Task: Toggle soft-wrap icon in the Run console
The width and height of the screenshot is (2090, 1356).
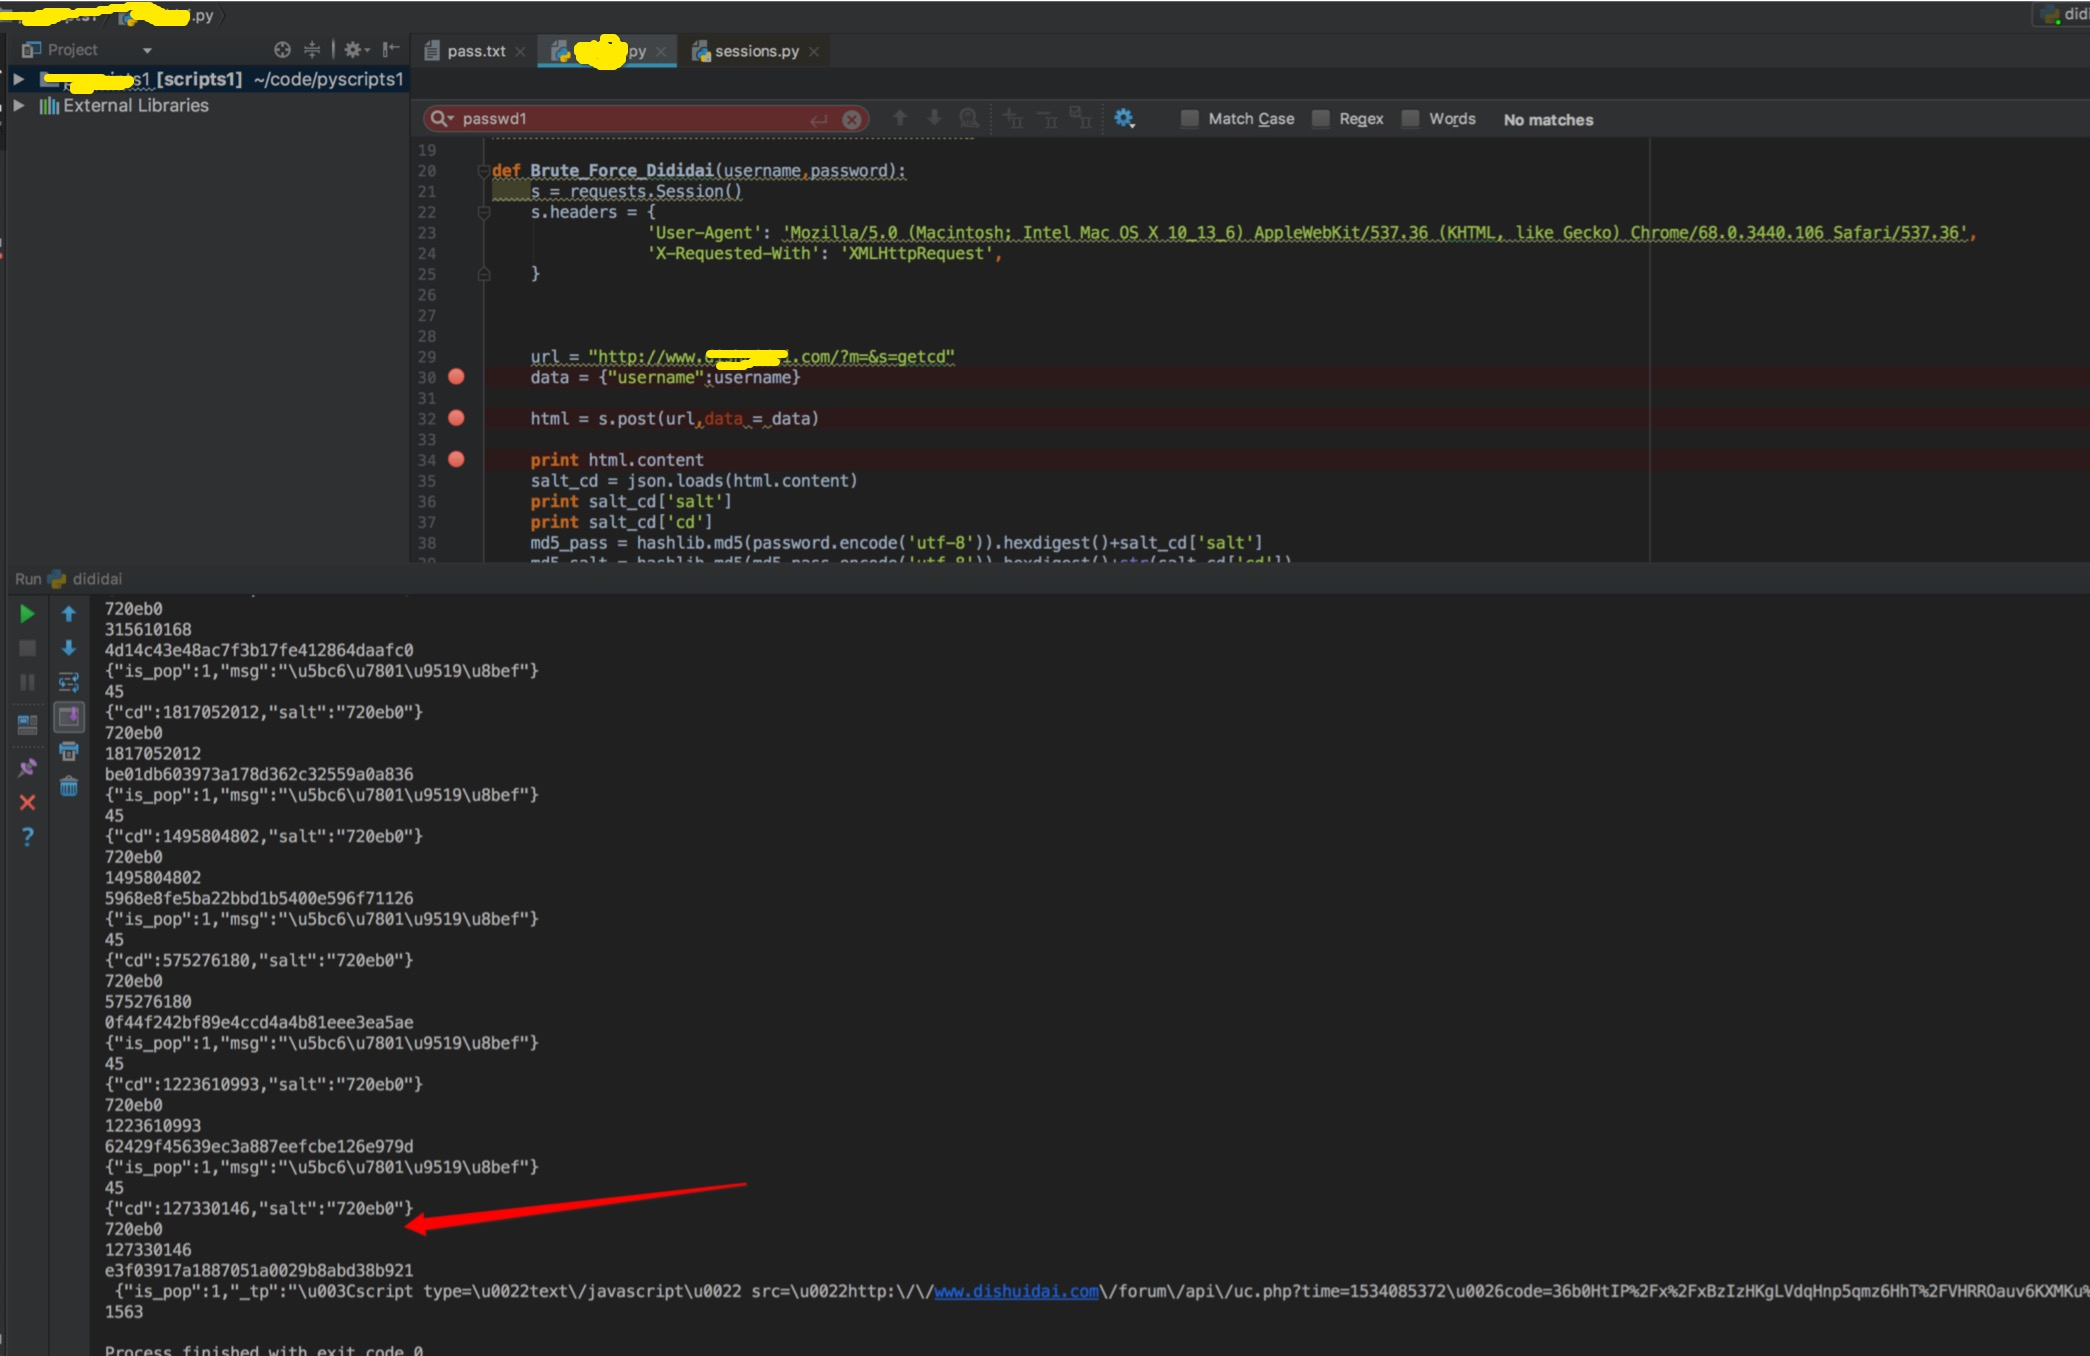Action: (x=69, y=682)
